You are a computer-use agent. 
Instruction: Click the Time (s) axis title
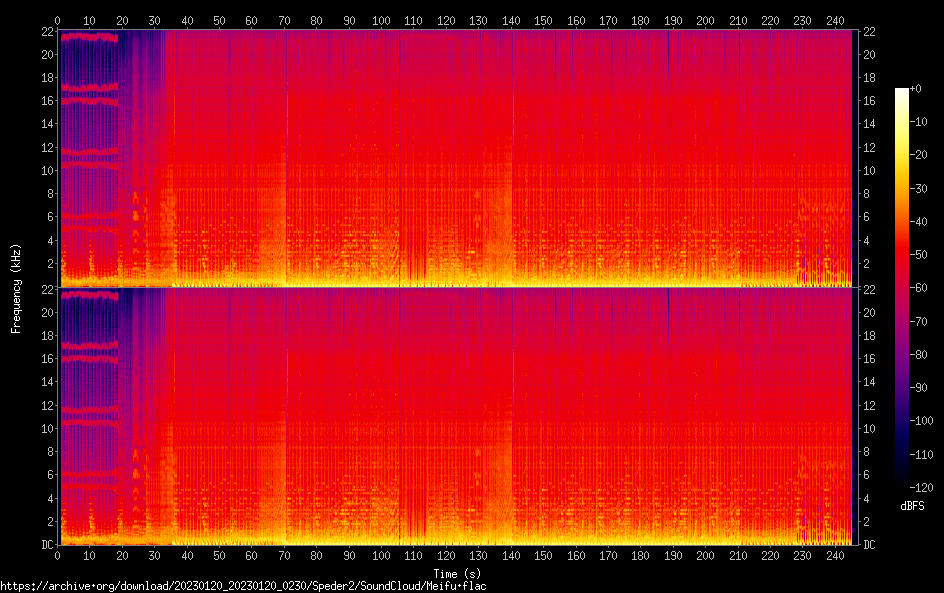(455, 574)
